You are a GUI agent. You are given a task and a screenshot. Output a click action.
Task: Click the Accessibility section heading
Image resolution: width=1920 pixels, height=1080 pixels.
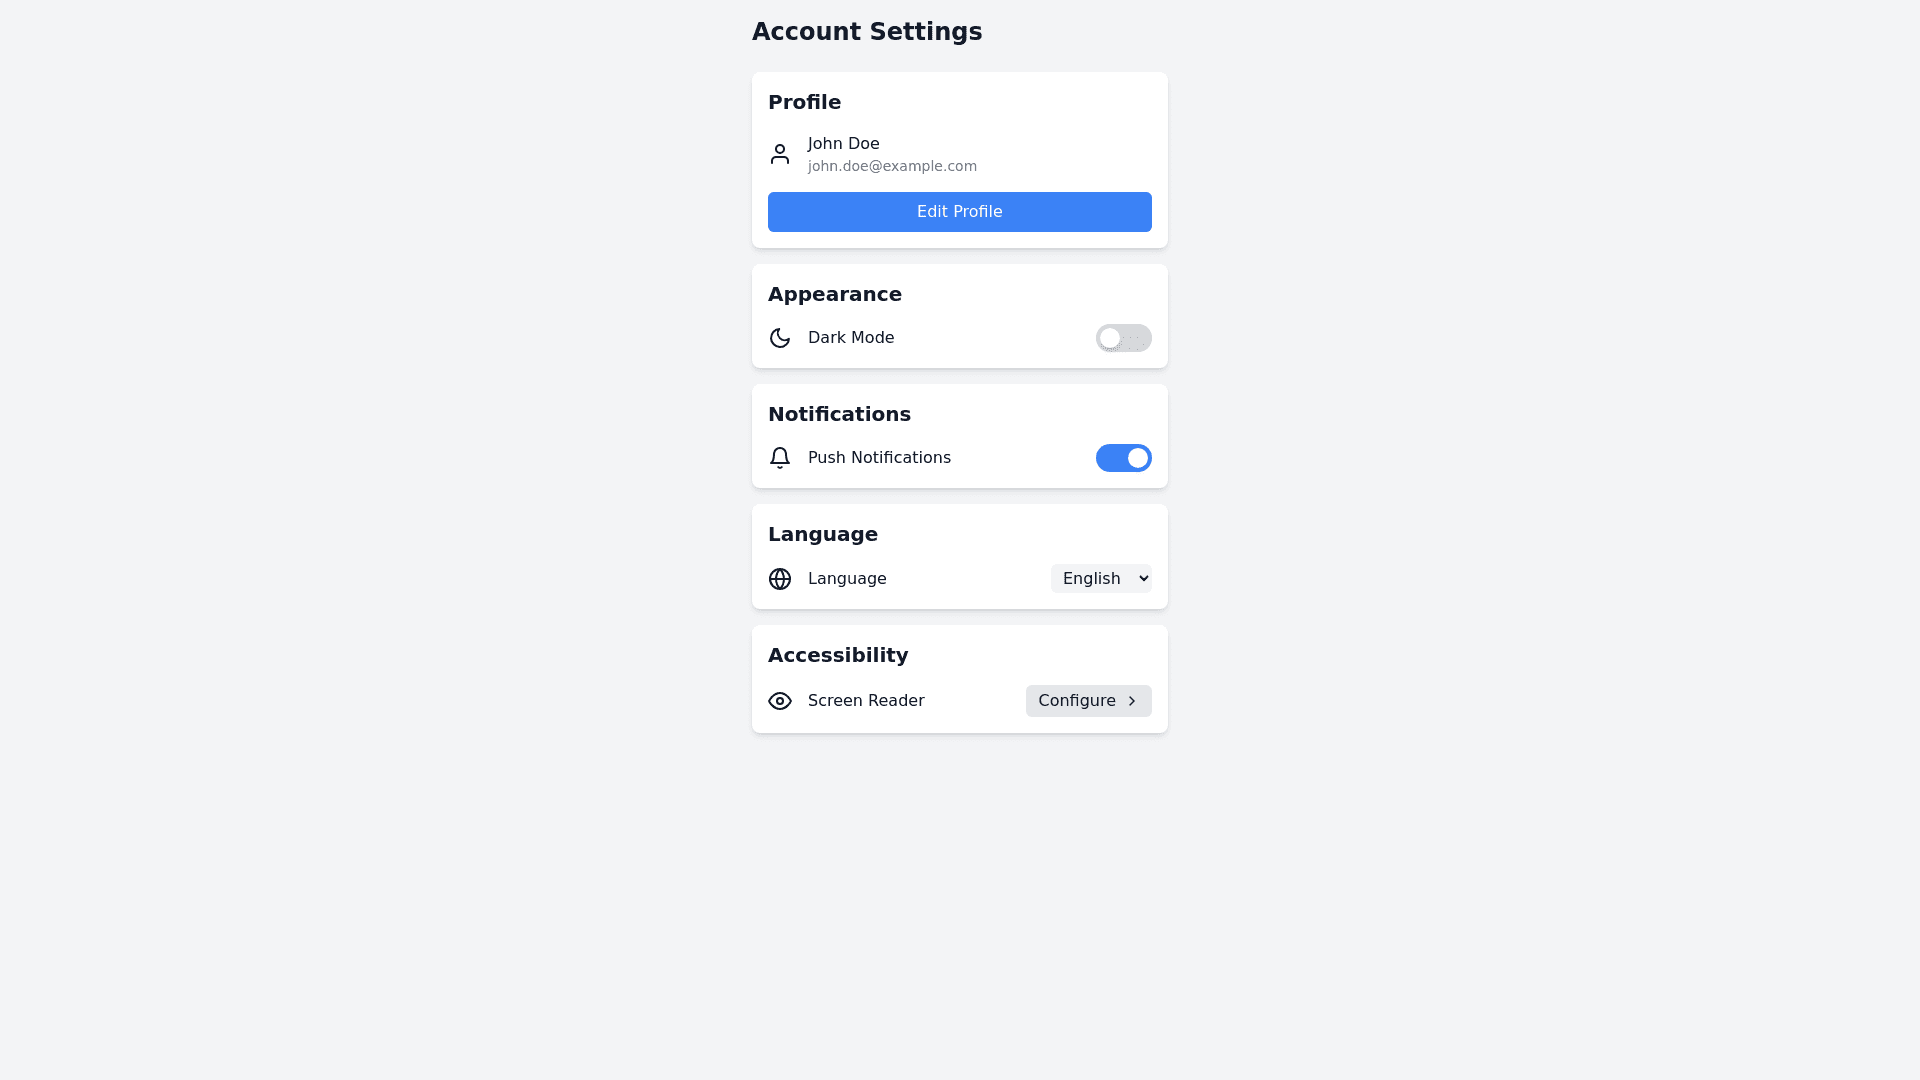(838, 655)
